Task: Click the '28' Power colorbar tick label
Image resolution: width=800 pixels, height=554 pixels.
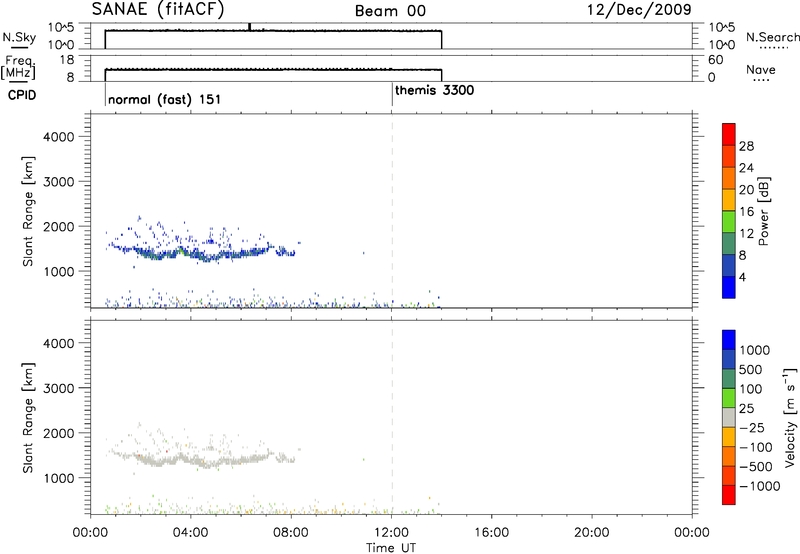Action: click(x=746, y=146)
